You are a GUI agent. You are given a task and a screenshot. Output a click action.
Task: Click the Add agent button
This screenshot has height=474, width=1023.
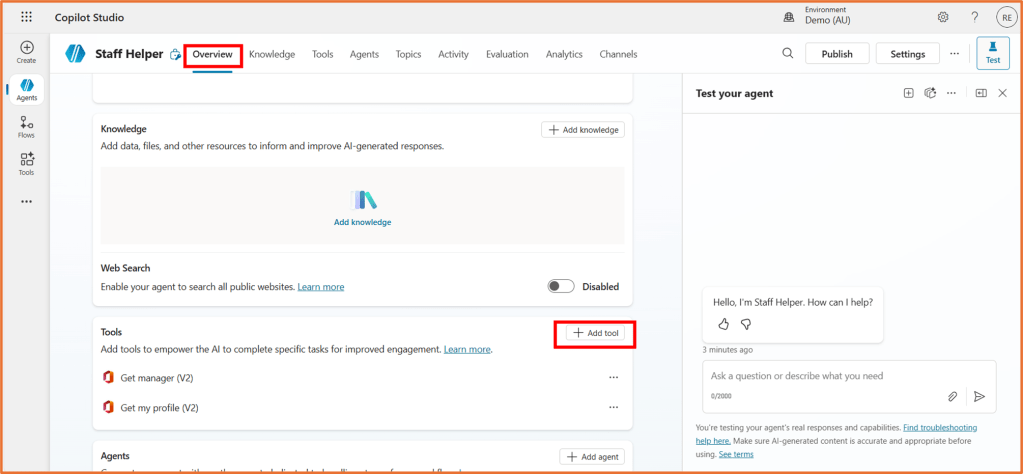pyautogui.click(x=592, y=456)
